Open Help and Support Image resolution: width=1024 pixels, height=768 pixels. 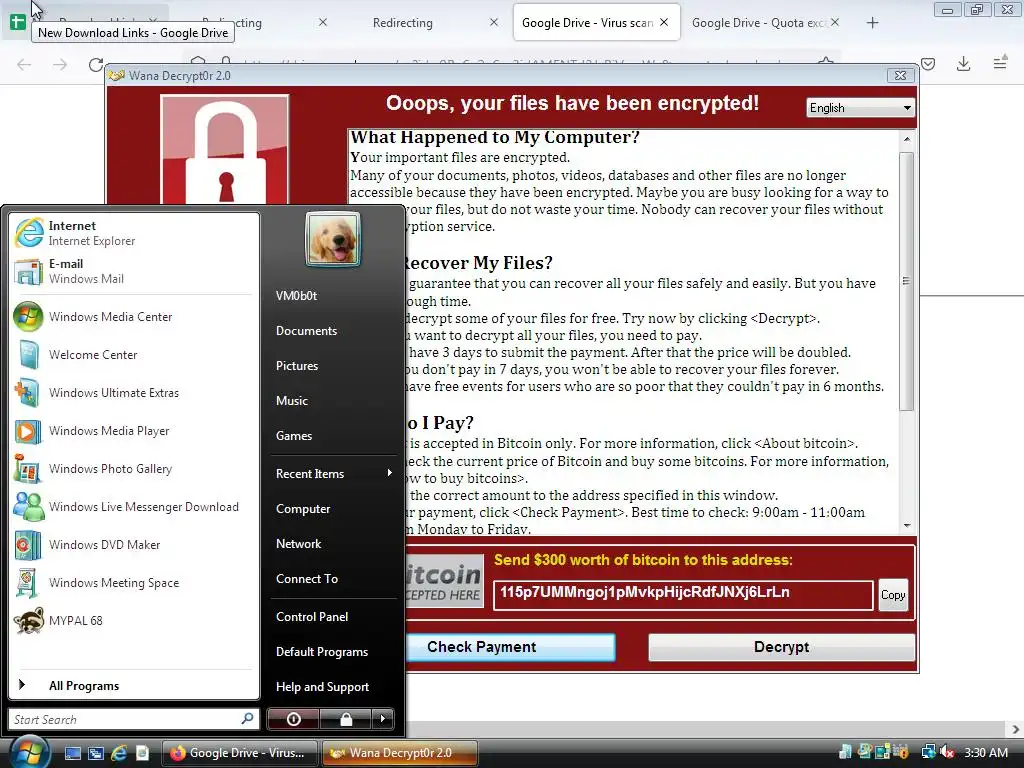[333, 687]
